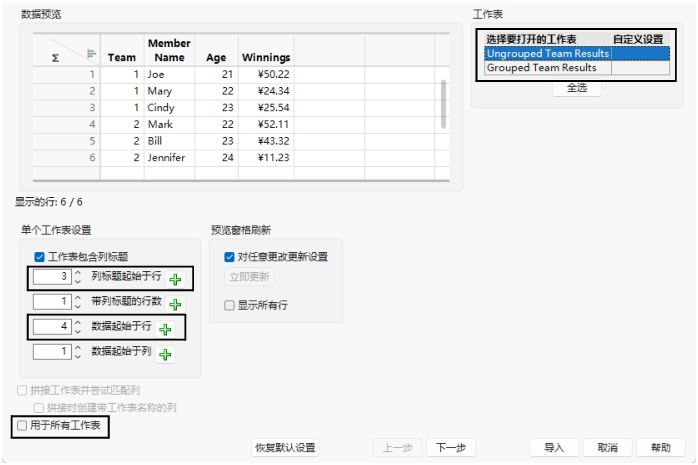The image size is (698, 465).
Task: Click row number 4 in preview
Action: [x=67, y=124]
